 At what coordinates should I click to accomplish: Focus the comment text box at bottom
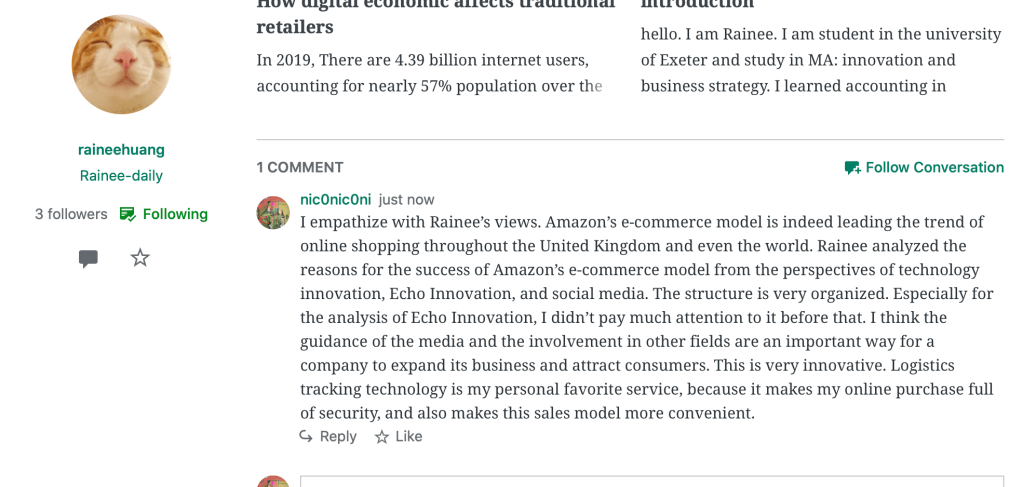click(x=650, y=481)
